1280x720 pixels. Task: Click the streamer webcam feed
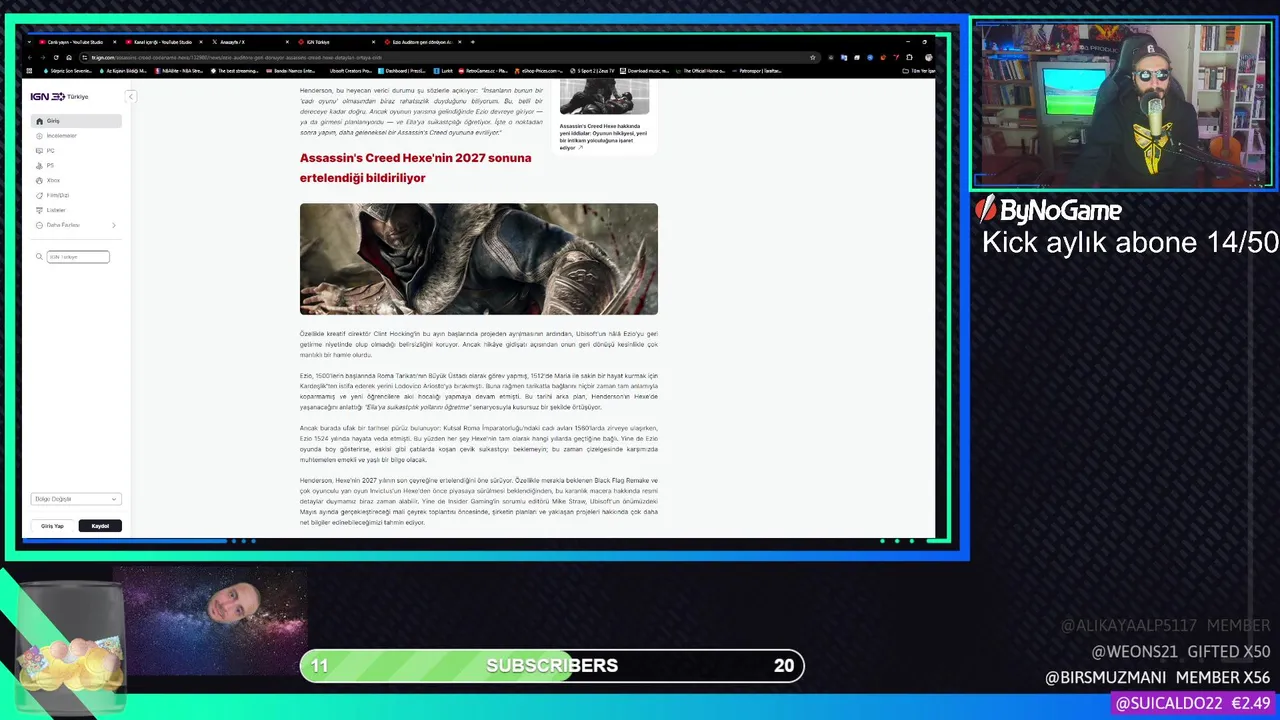click(x=1123, y=103)
